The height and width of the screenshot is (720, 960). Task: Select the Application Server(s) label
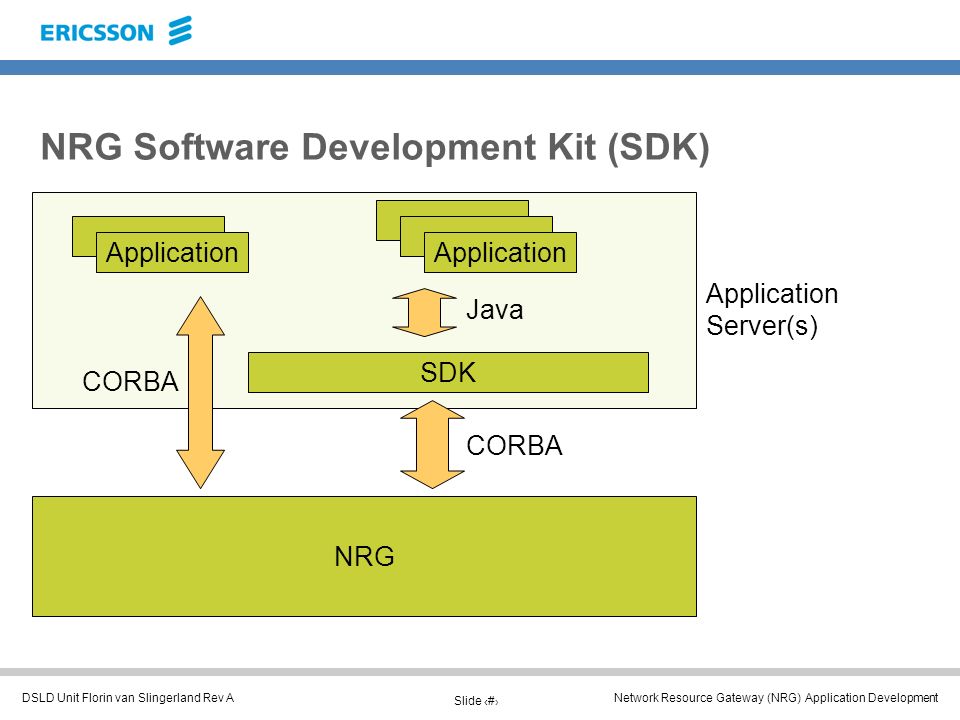click(x=771, y=310)
